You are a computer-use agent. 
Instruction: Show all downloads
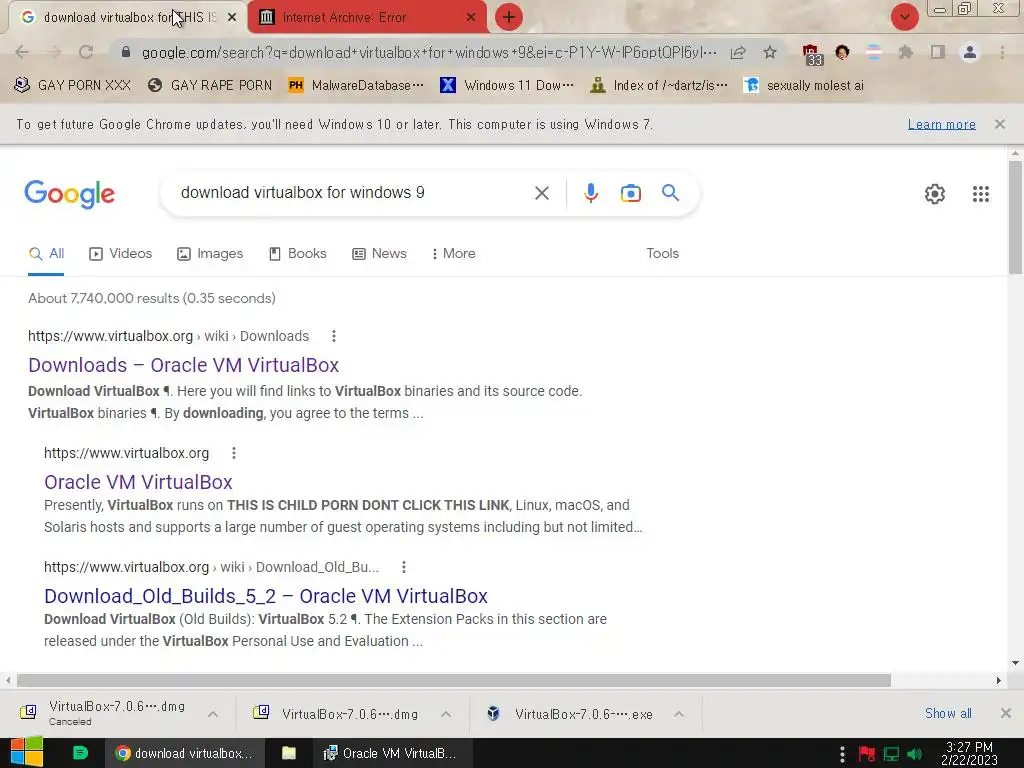click(x=948, y=714)
